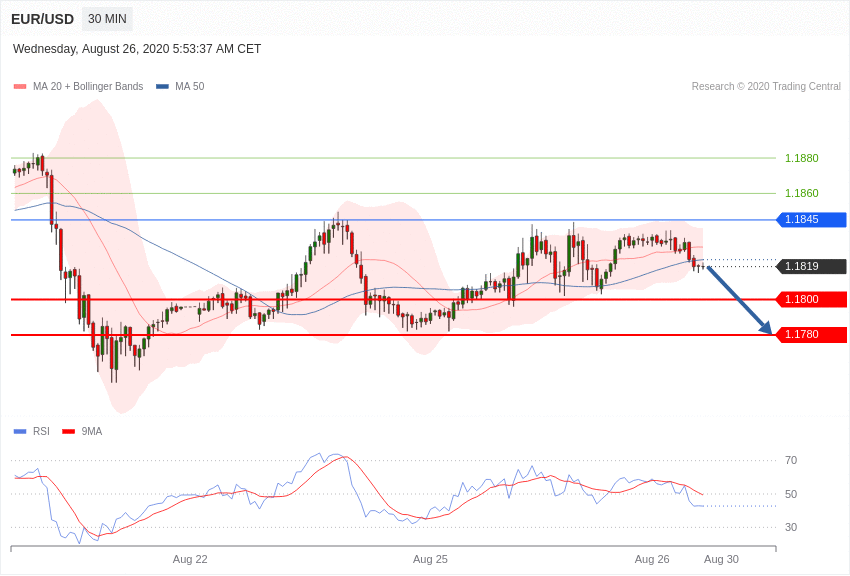Select the Aug 26 date axis label
The height and width of the screenshot is (576, 850).
pos(652,559)
